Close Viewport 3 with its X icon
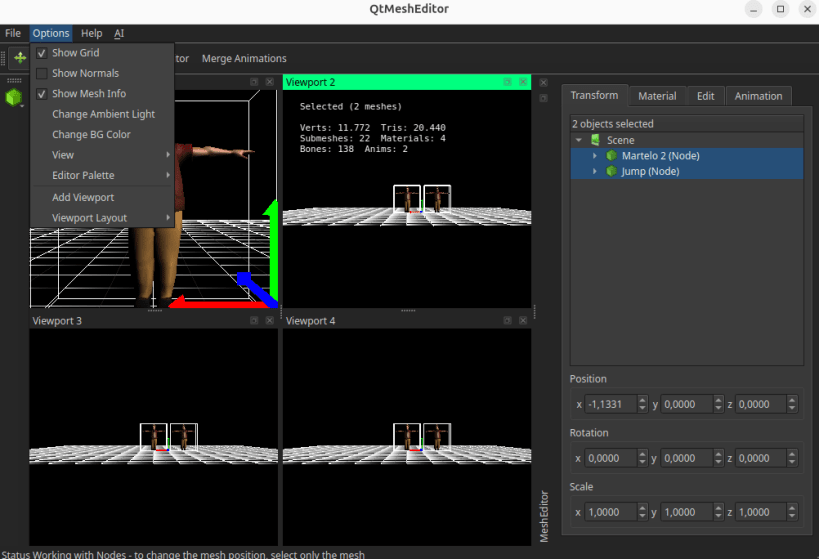The width and height of the screenshot is (819, 559). pyautogui.click(x=269, y=321)
